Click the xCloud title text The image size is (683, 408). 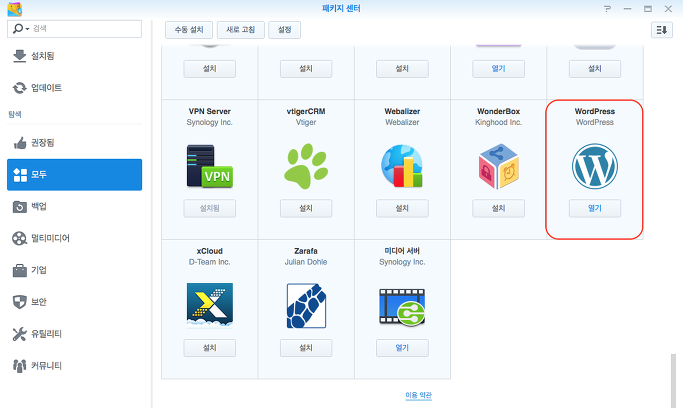pos(210,251)
